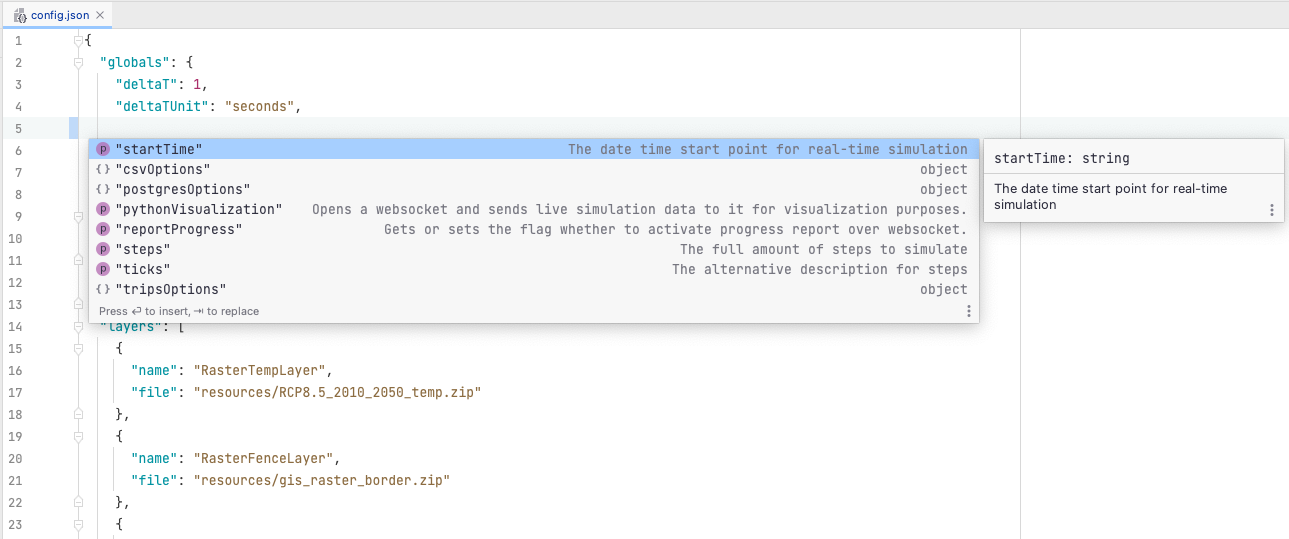
Task: Click the "reportProgress" property icon
Action: [x=103, y=229]
